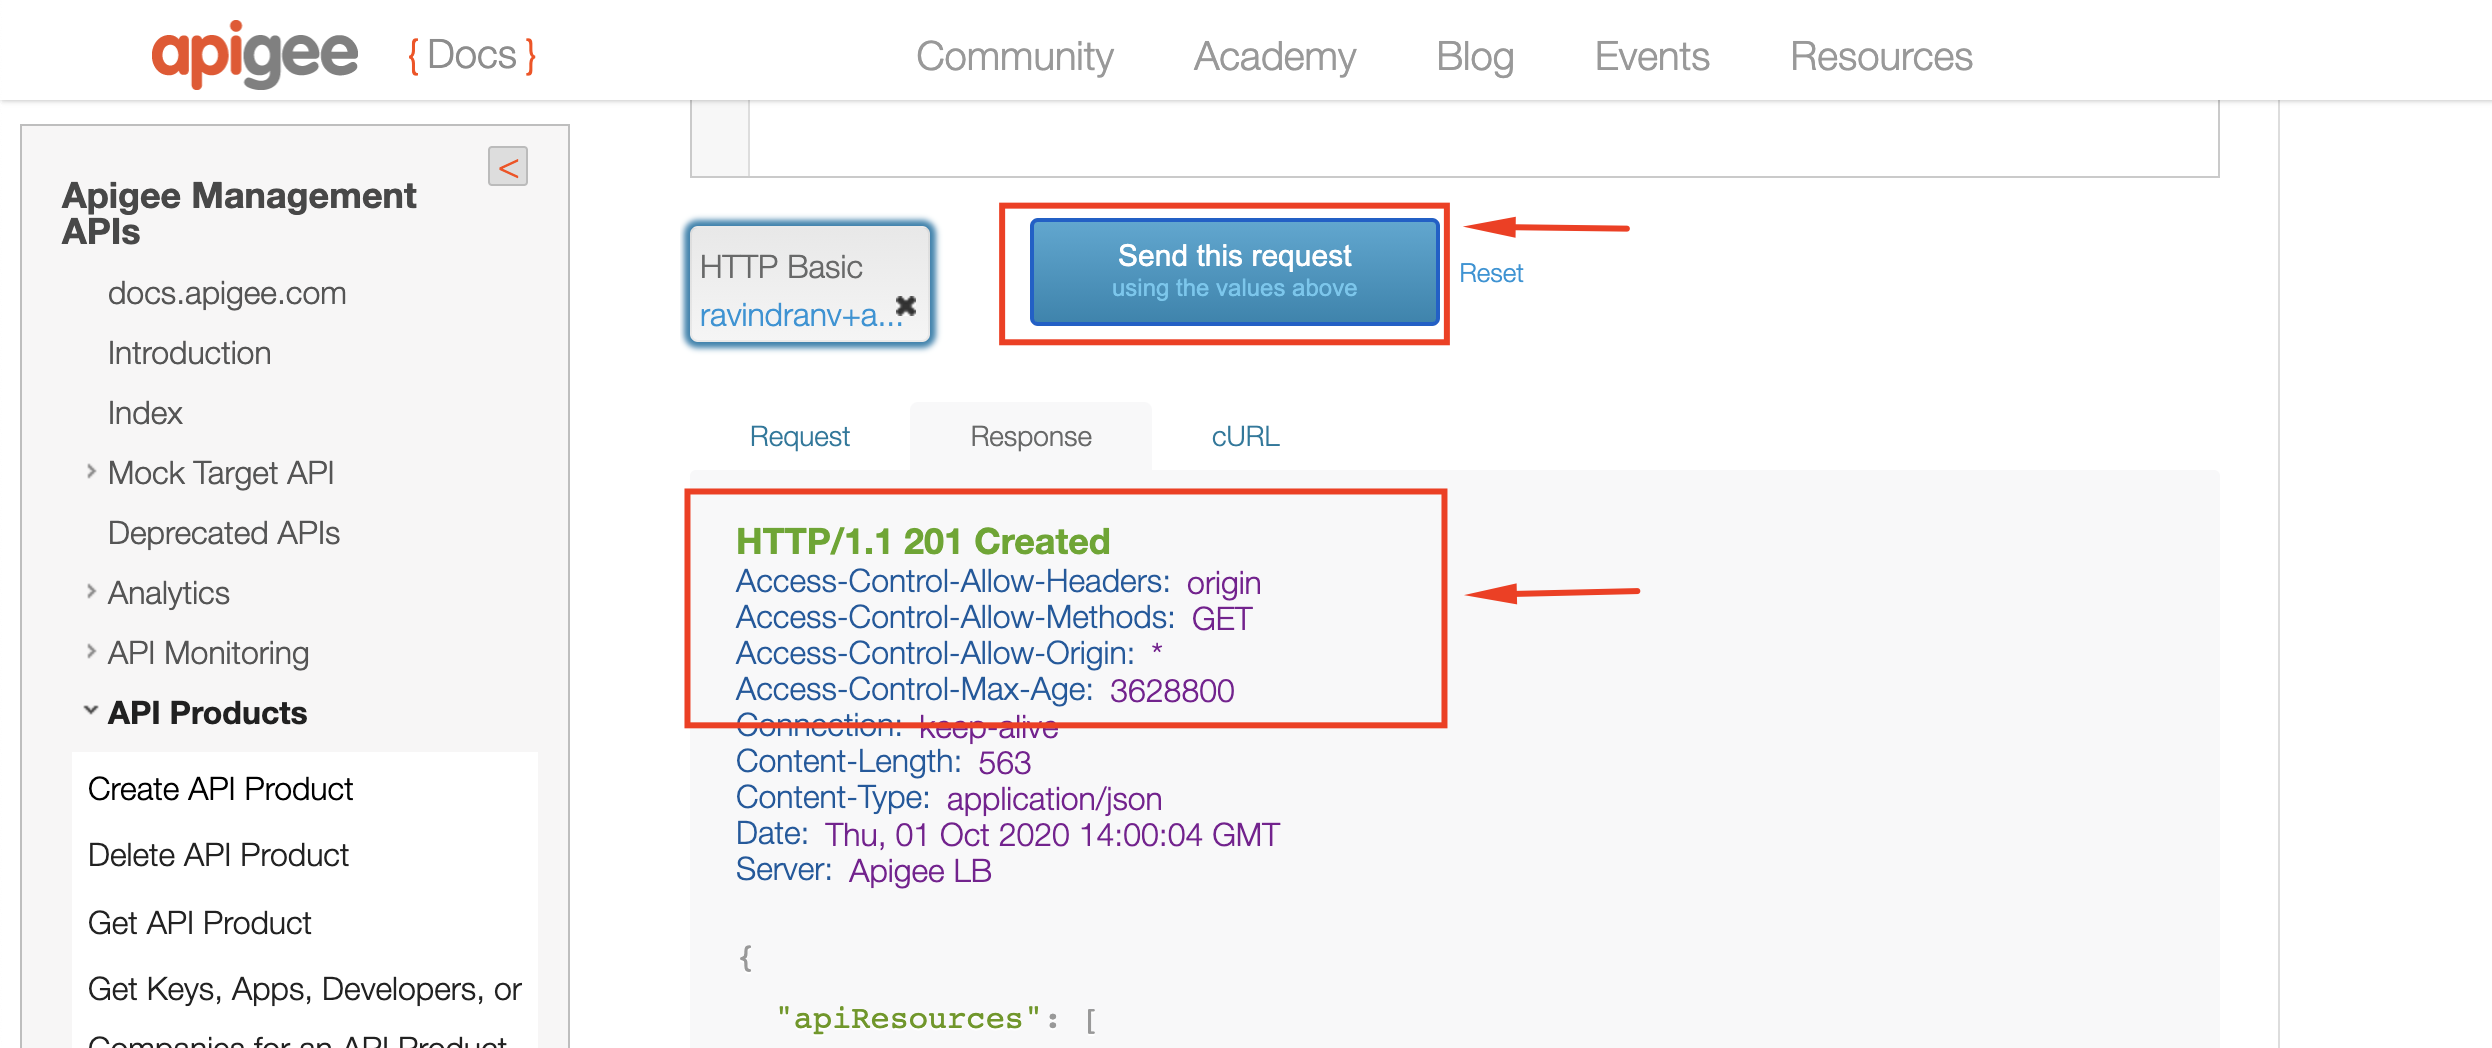Open docs.apigee.com sidebar link
2492x1048 pixels.
click(227, 293)
